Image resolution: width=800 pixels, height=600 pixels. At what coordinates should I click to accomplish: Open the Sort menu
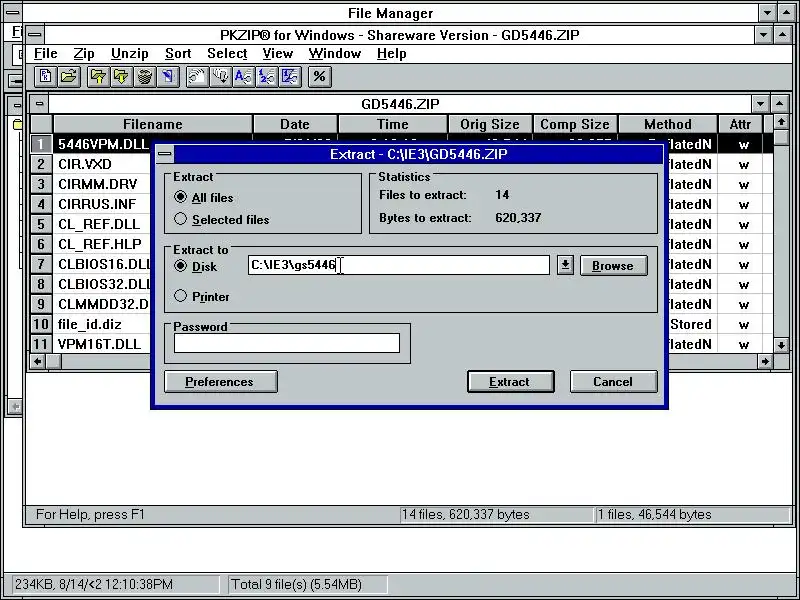point(178,54)
